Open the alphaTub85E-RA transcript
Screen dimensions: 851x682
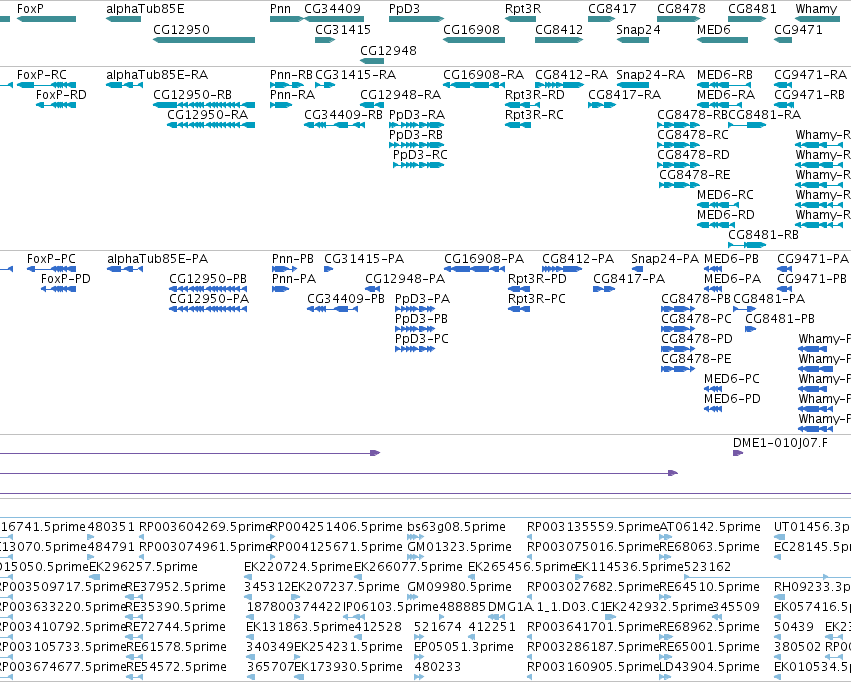(124, 85)
